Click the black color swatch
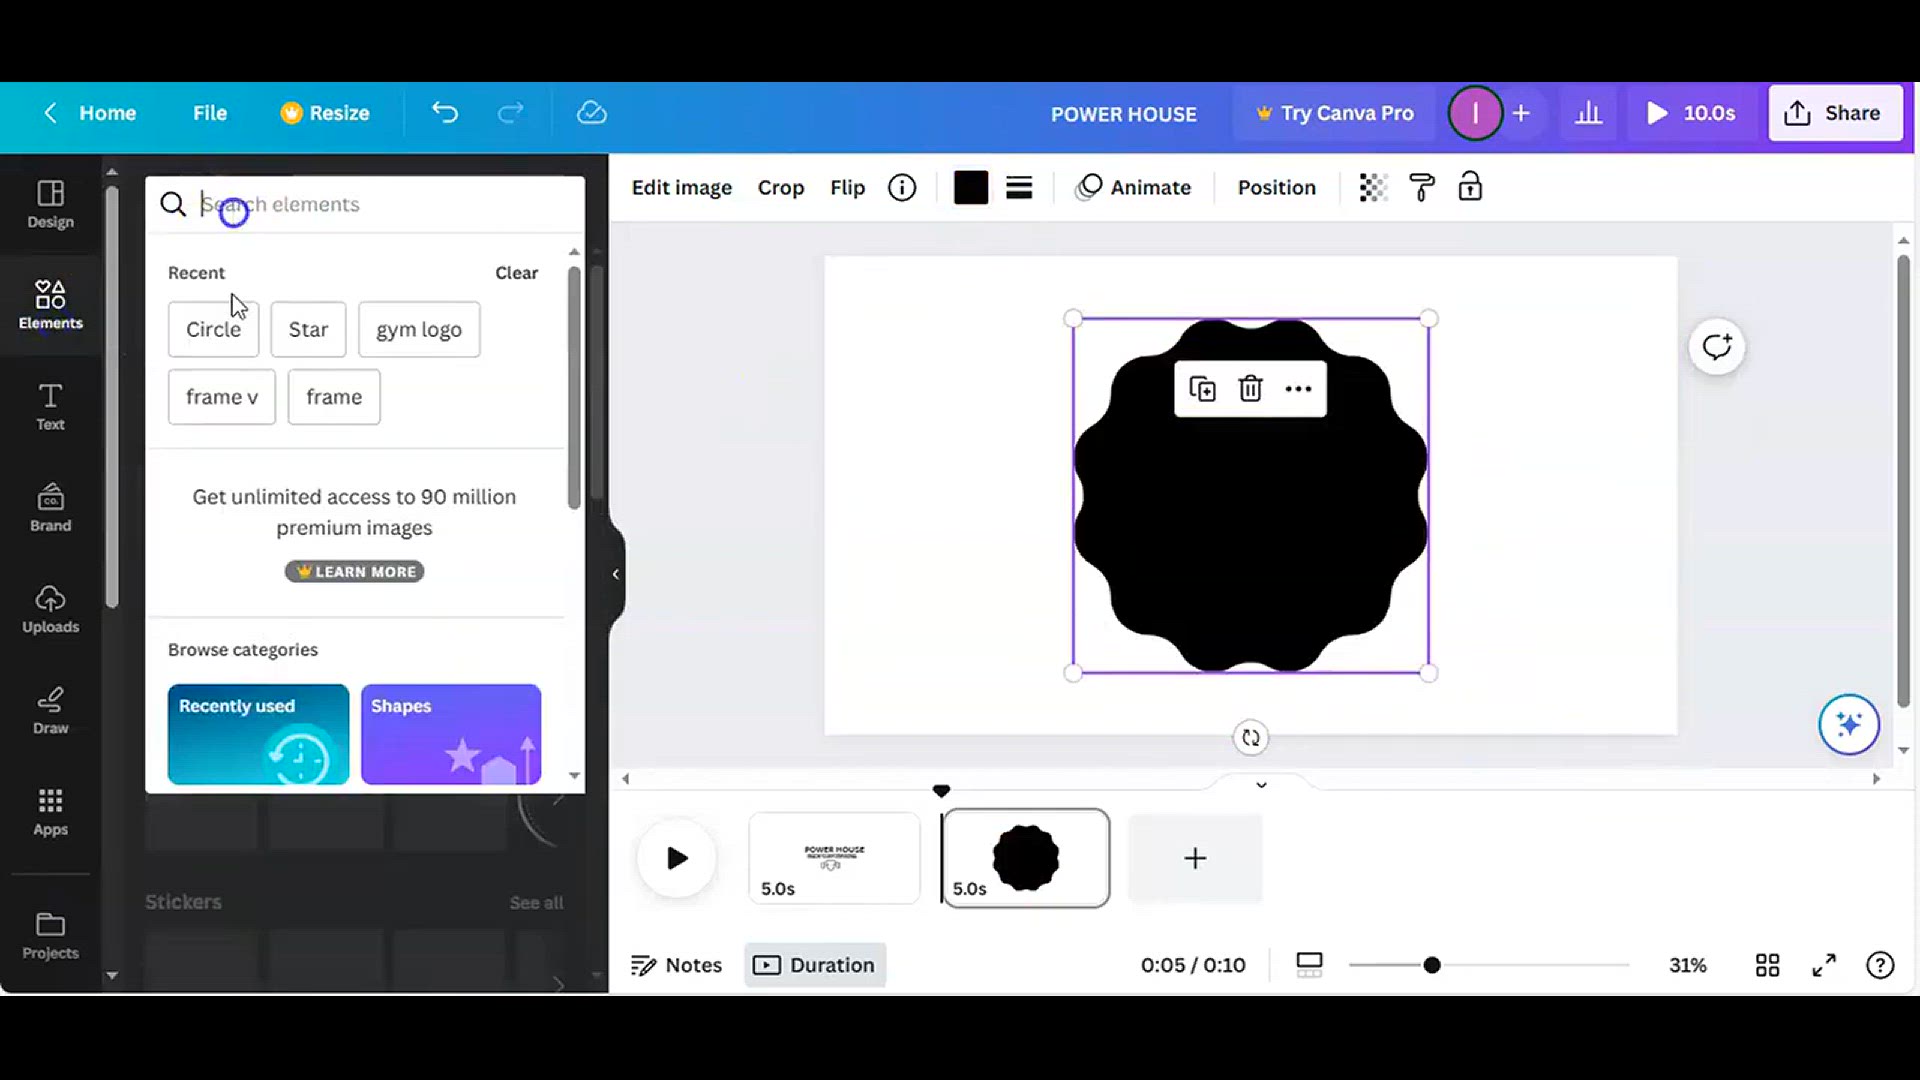 point(970,188)
